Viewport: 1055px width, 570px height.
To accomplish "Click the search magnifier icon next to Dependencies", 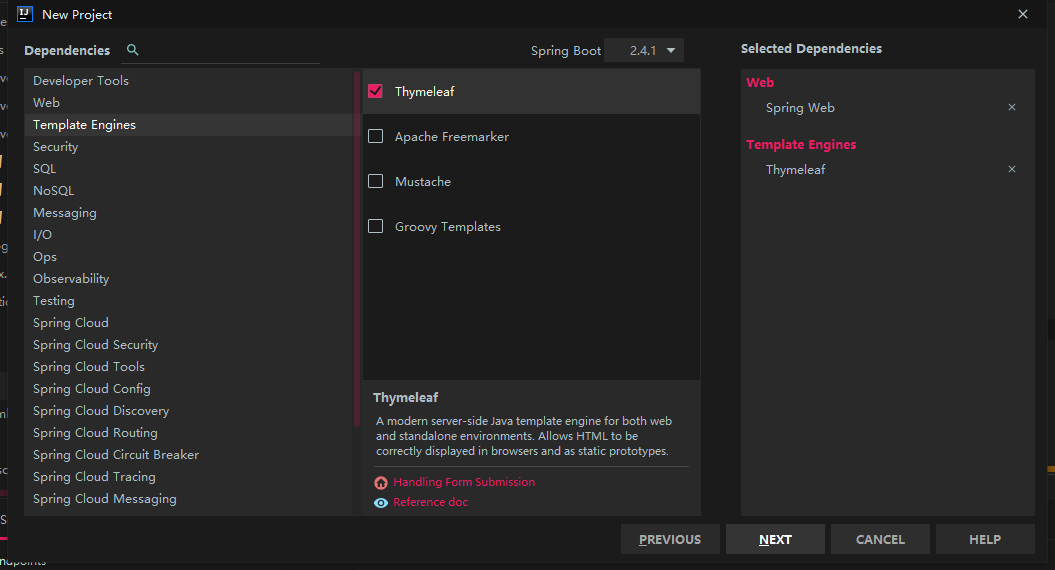I will coord(133,50).
